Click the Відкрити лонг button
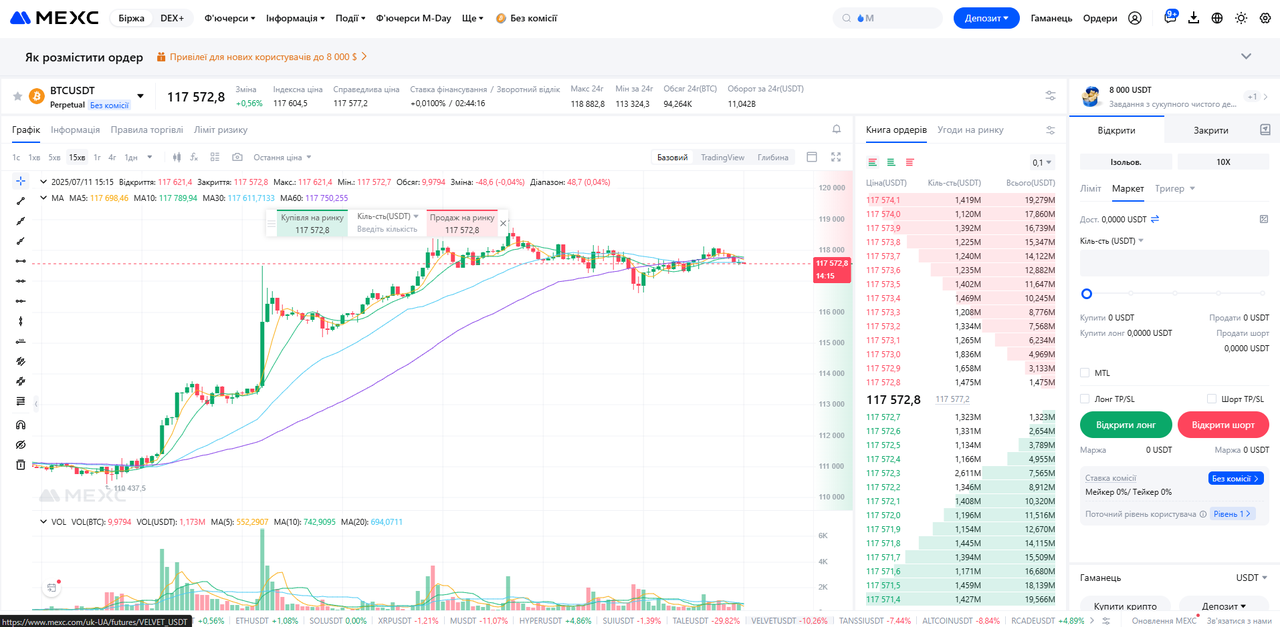This screenshot has width=1280, height=627. tap(1126, 425)
